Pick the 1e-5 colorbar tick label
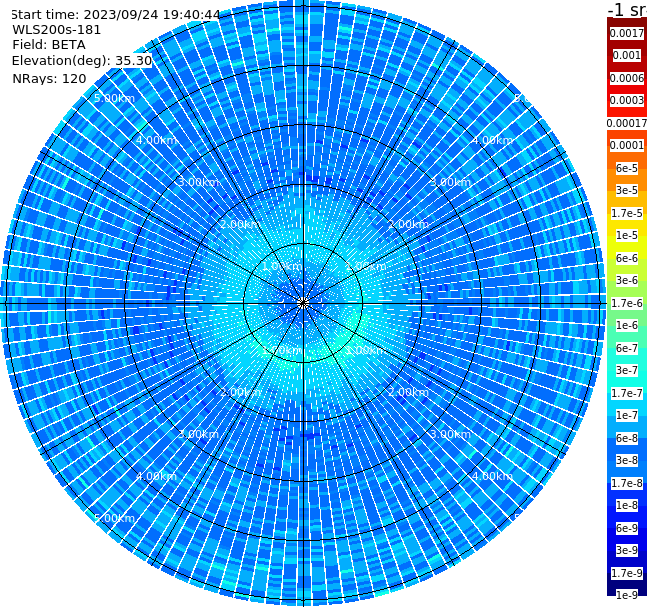Viewport: 647px width, 607px height. click(627, 235)
